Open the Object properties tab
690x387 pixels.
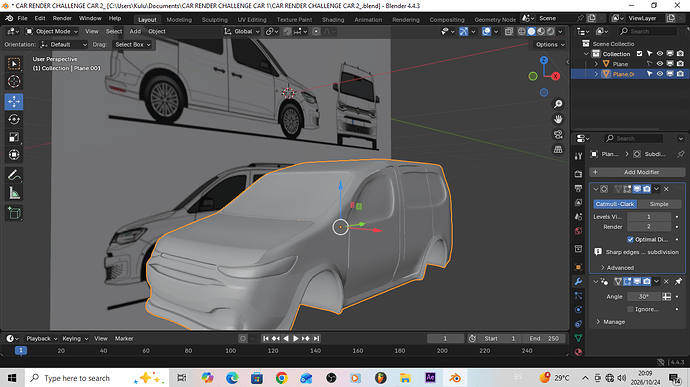pos(578,267)
